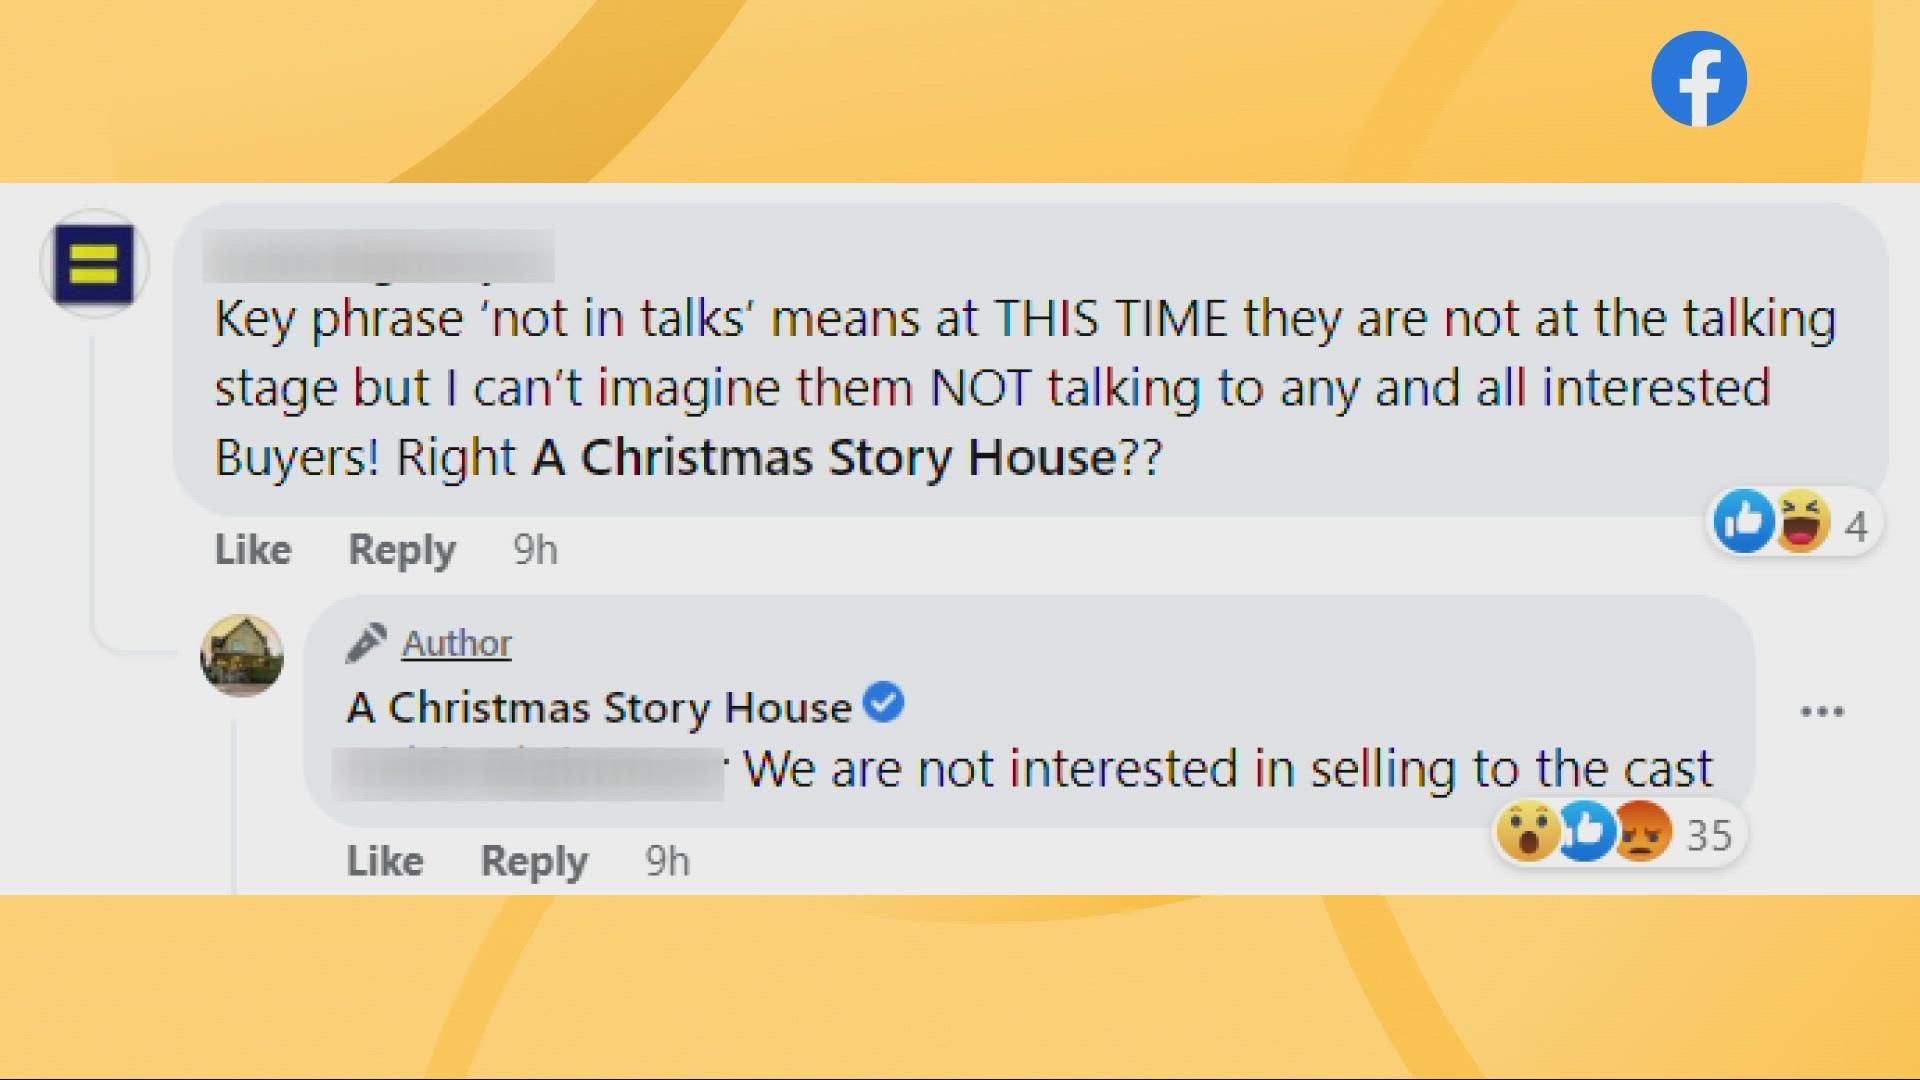The width and height of the screenshot is (1920, 1080).
Task: Click the Facebook logo
Action: pyautogui.click(x=1698, y=79)
